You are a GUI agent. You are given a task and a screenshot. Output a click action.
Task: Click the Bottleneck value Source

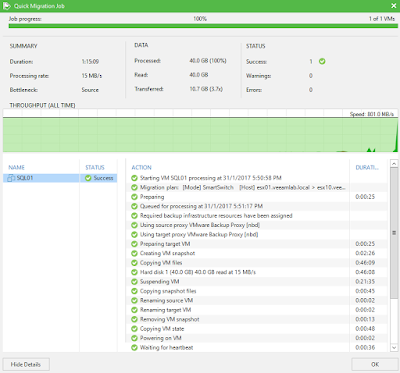pos(90,90)
